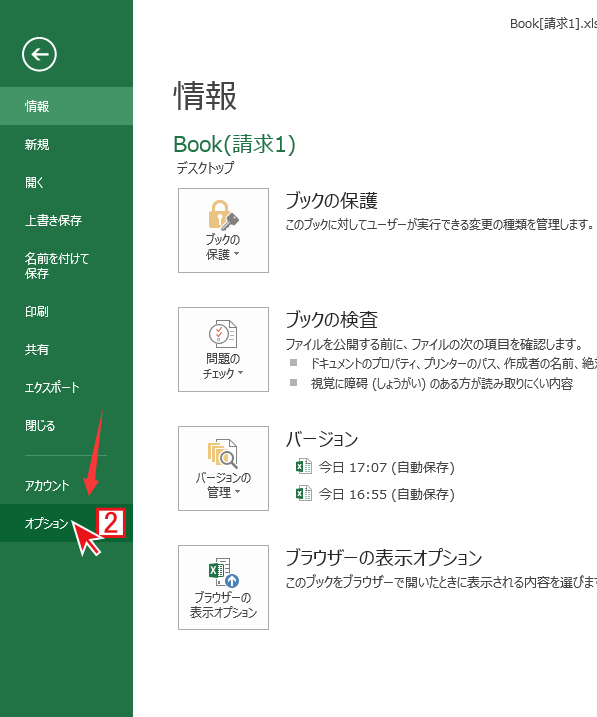The height and width of the screenshot is (717, 597).
Task: Open the アカウント page
Action: pyautogui.click(x=66, y=485)
